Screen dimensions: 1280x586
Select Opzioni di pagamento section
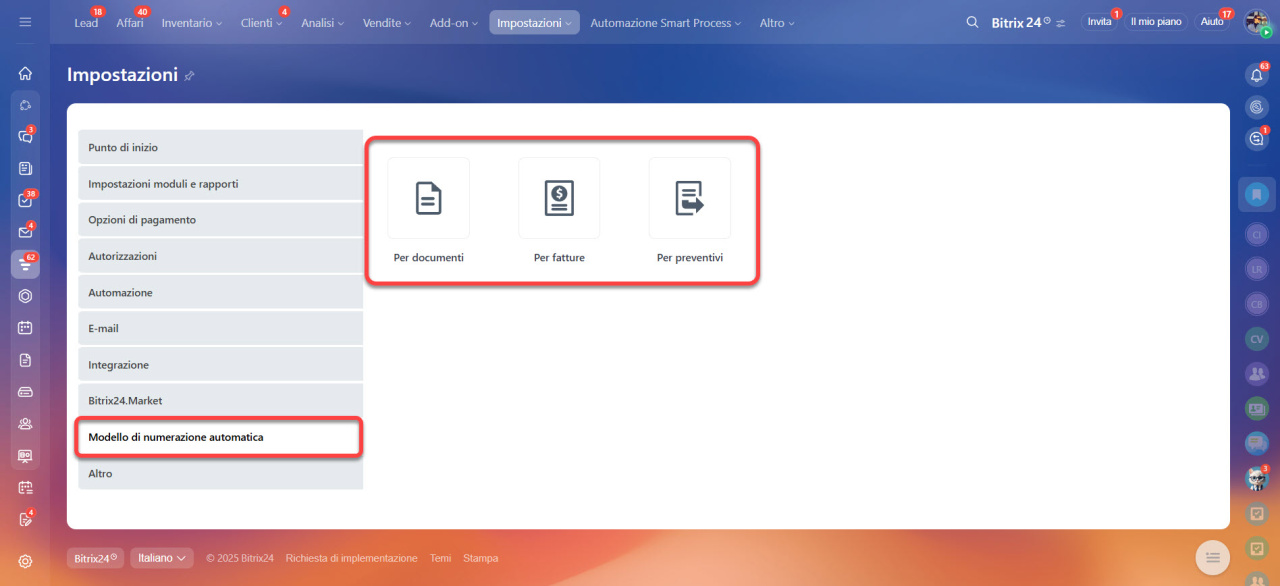point(220,220)
